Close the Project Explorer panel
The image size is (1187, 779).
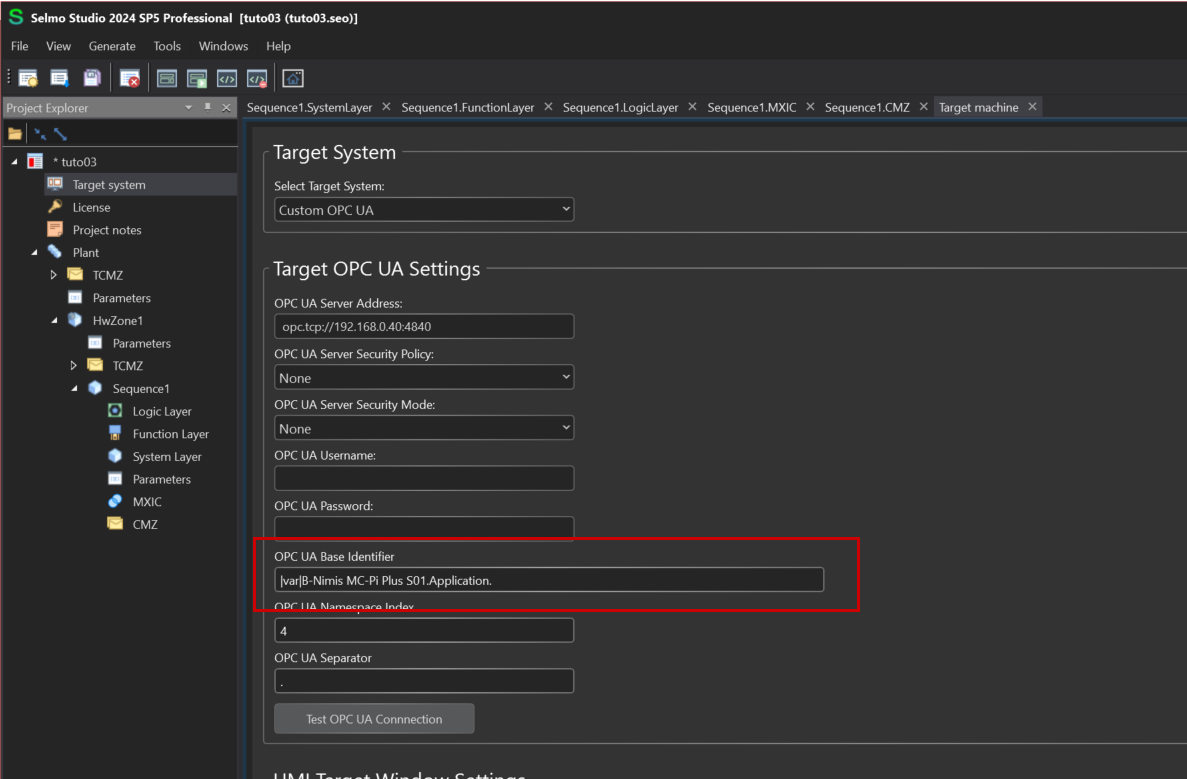(x=226, y=108)
